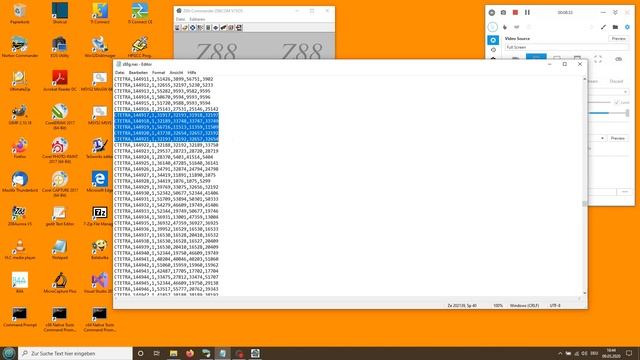640x360 pixels.
Task: Launch MicroCapture Plus desktop icon
Action: pyautogui.click(x=60, y=282)
